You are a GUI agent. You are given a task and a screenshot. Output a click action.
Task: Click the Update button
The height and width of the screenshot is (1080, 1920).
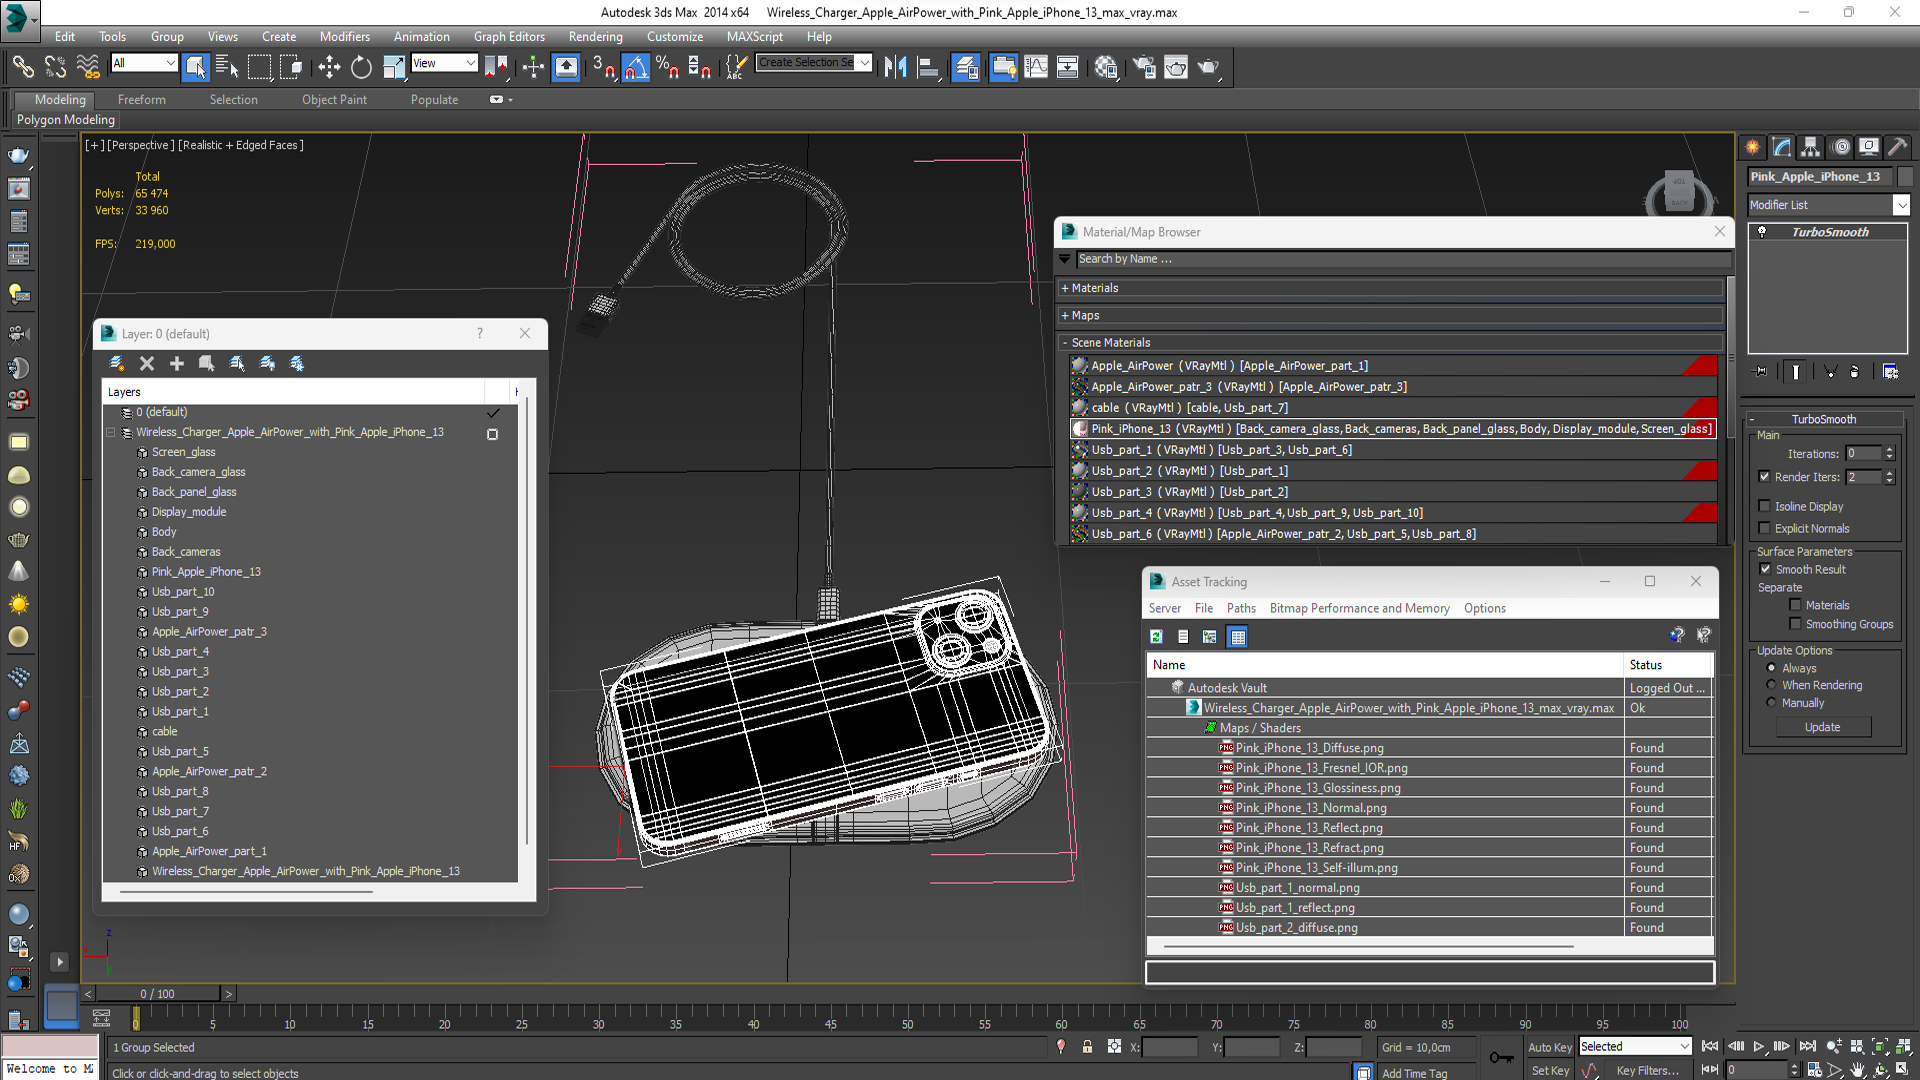(1822, 727)
